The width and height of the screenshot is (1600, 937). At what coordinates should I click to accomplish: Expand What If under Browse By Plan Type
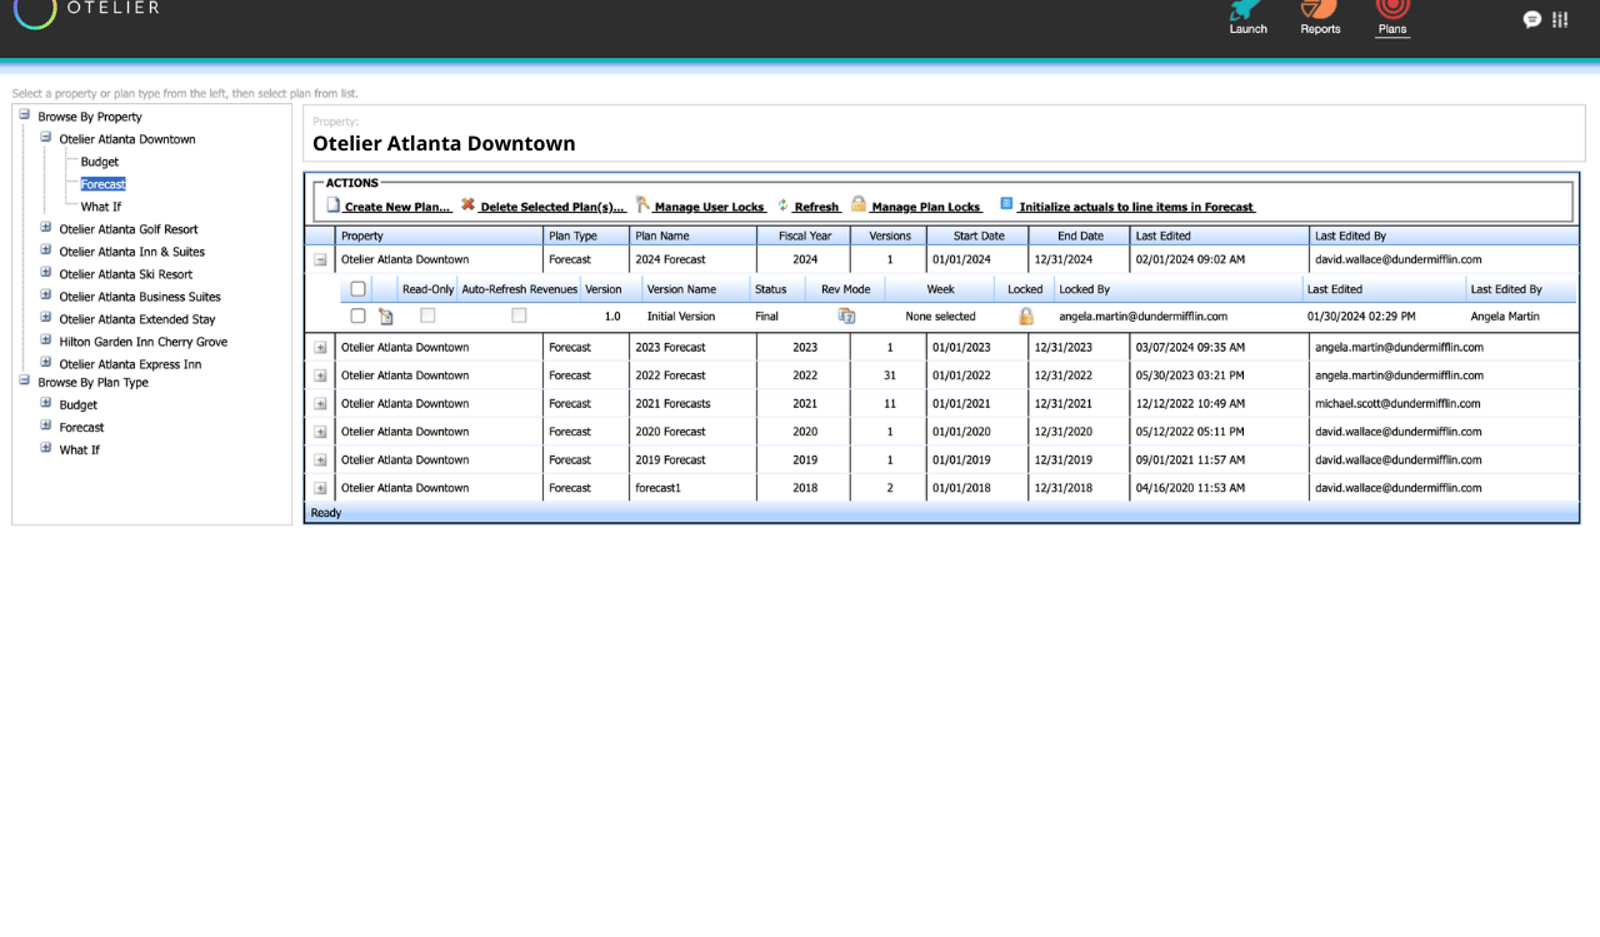pos(45,448)
